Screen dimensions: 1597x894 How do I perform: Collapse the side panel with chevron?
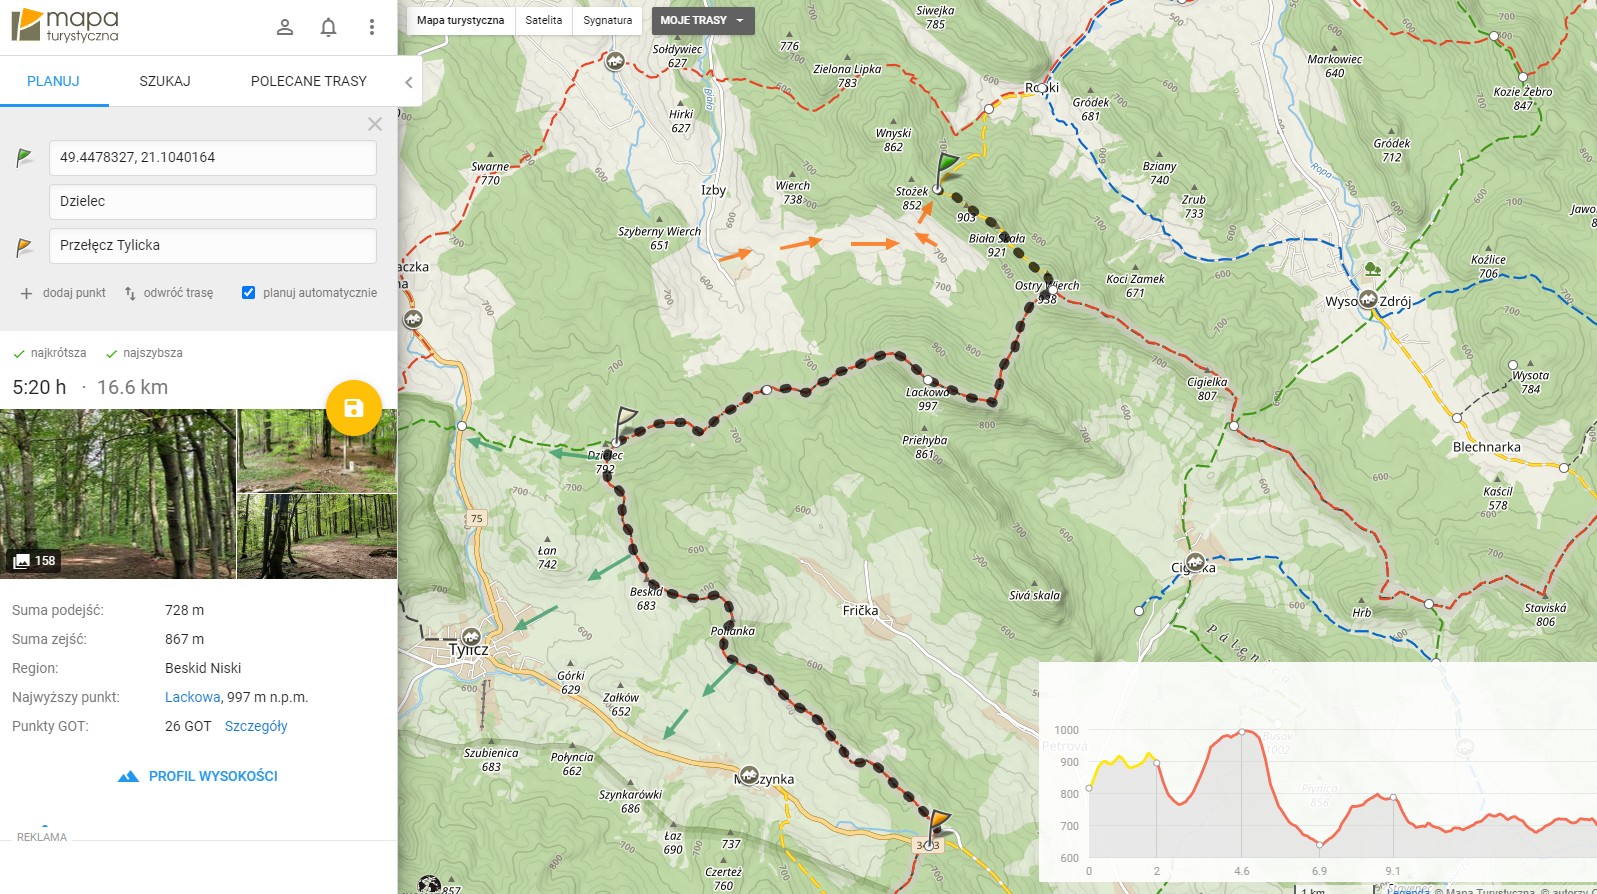(408, 82)
